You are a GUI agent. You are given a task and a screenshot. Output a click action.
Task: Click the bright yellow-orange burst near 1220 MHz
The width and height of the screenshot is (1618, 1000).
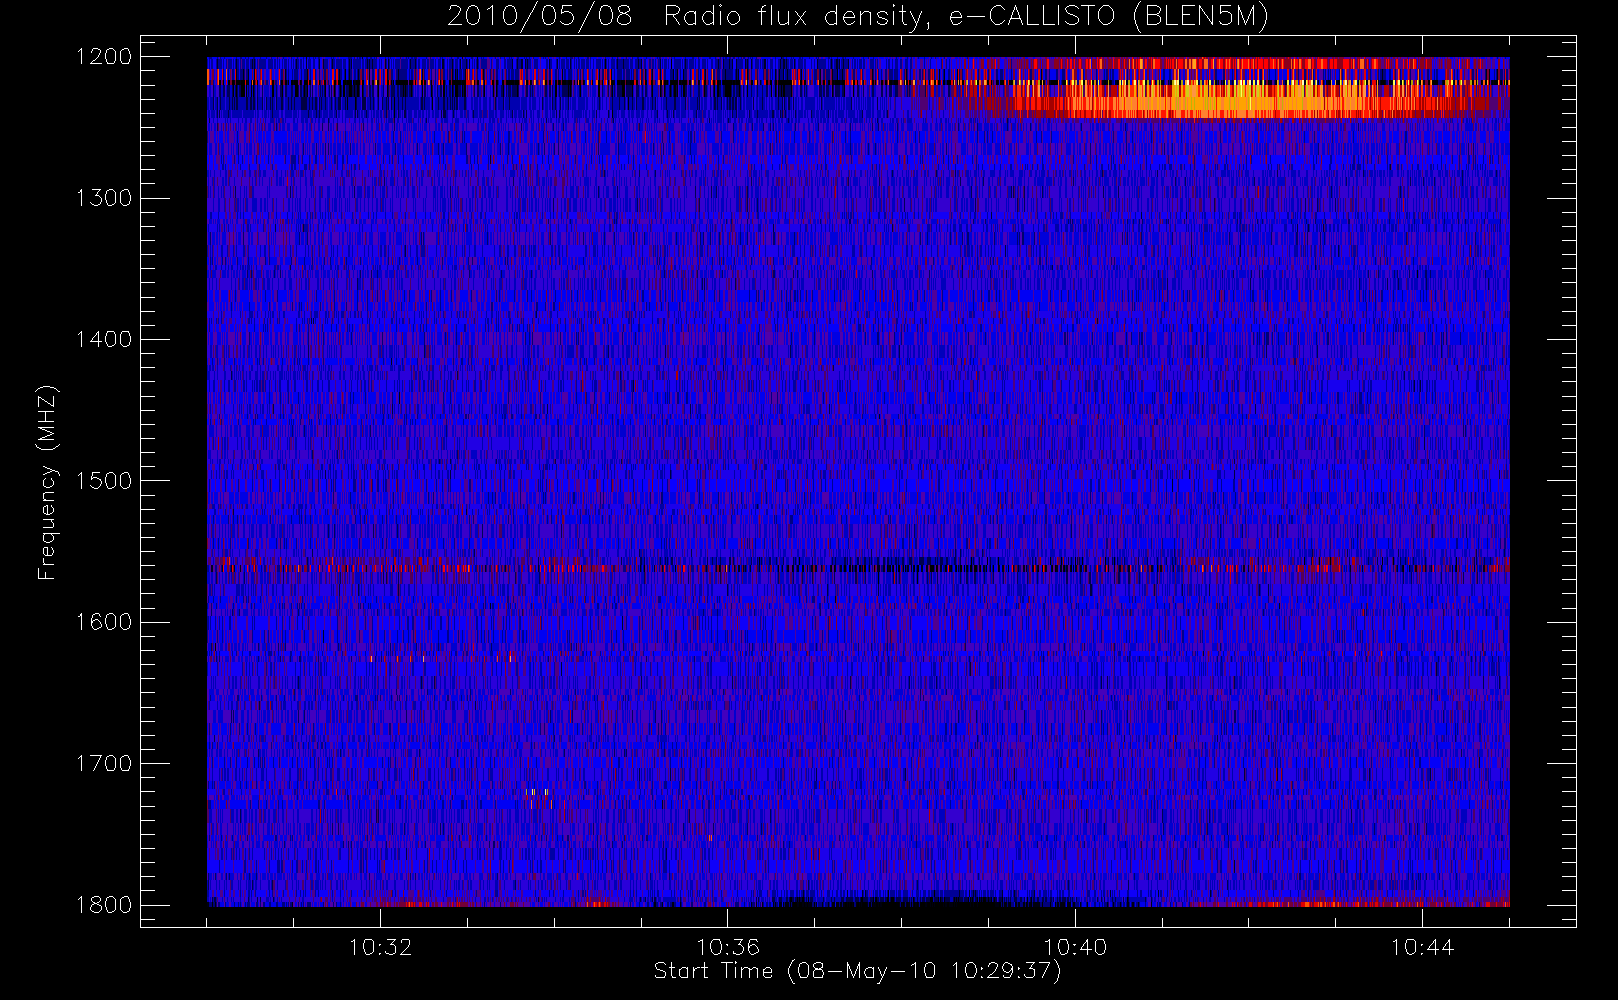tap(1230, 98)
